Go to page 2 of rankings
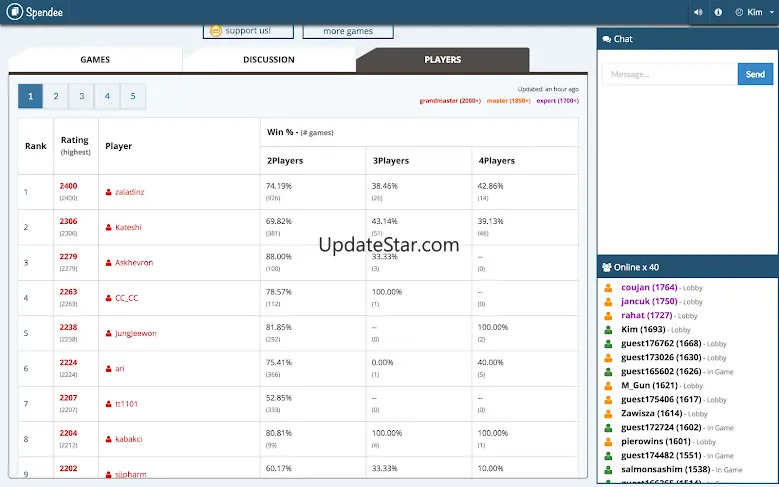Image resolution: width=779 pixels, height=487 pixels. 56,97
